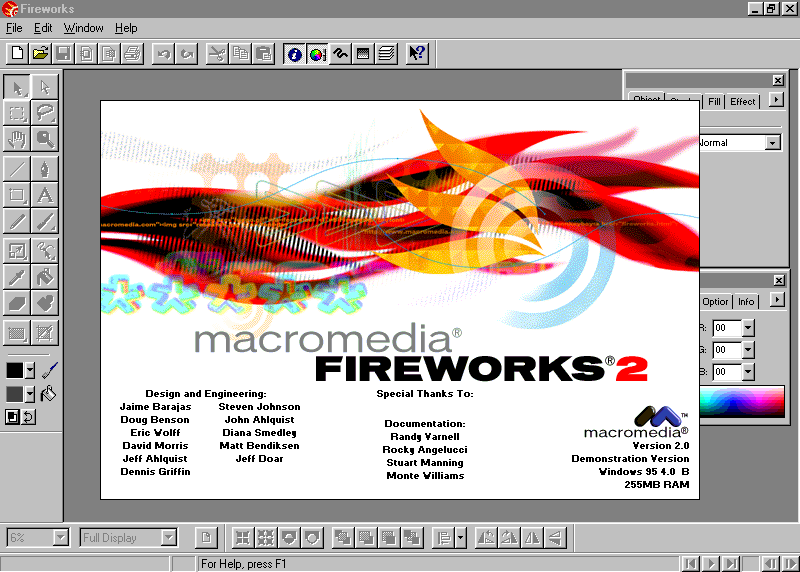
Task: Open the stroke color swatch dropdown arrow
Action: pos(30,370)
